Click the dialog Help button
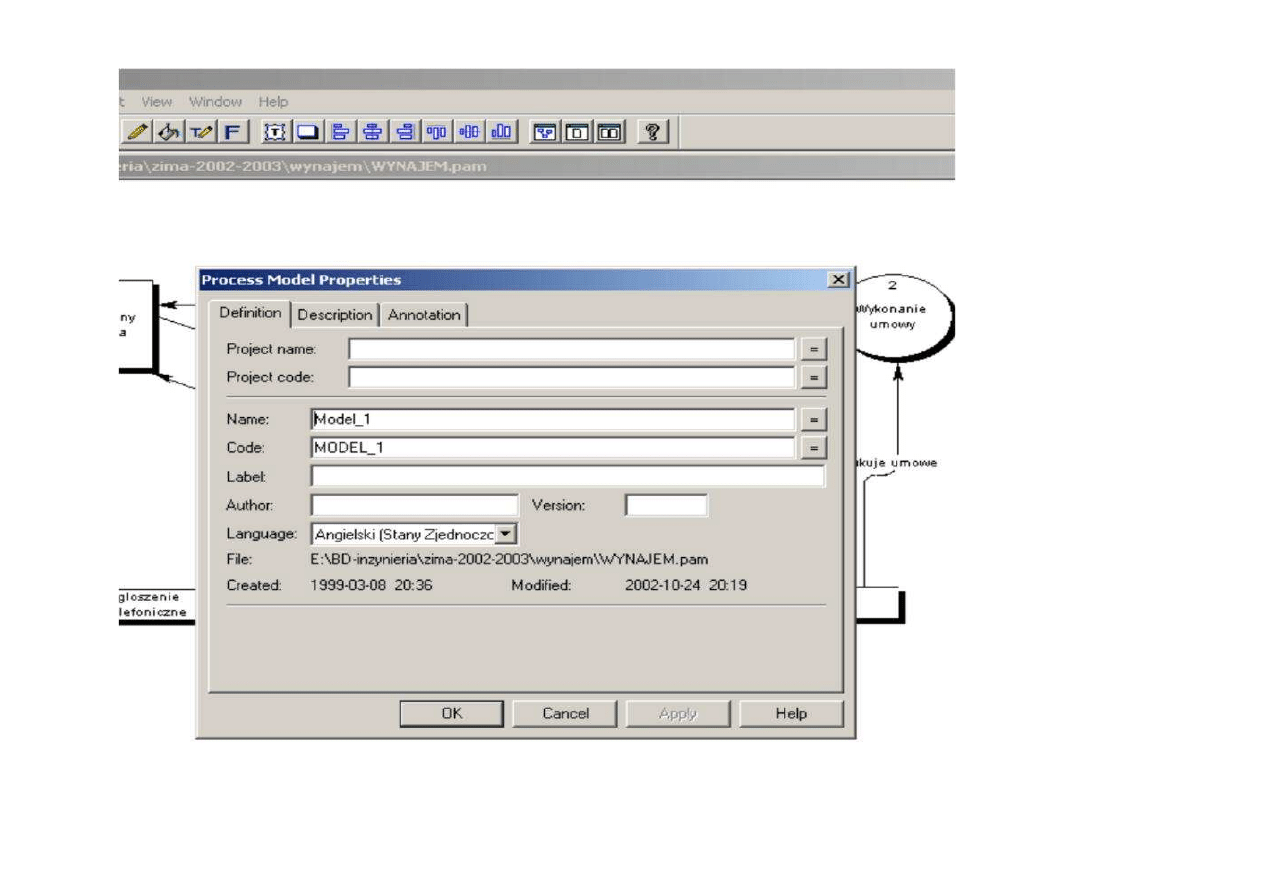This screenshot has height=893, width=1263. click(791, 713)
